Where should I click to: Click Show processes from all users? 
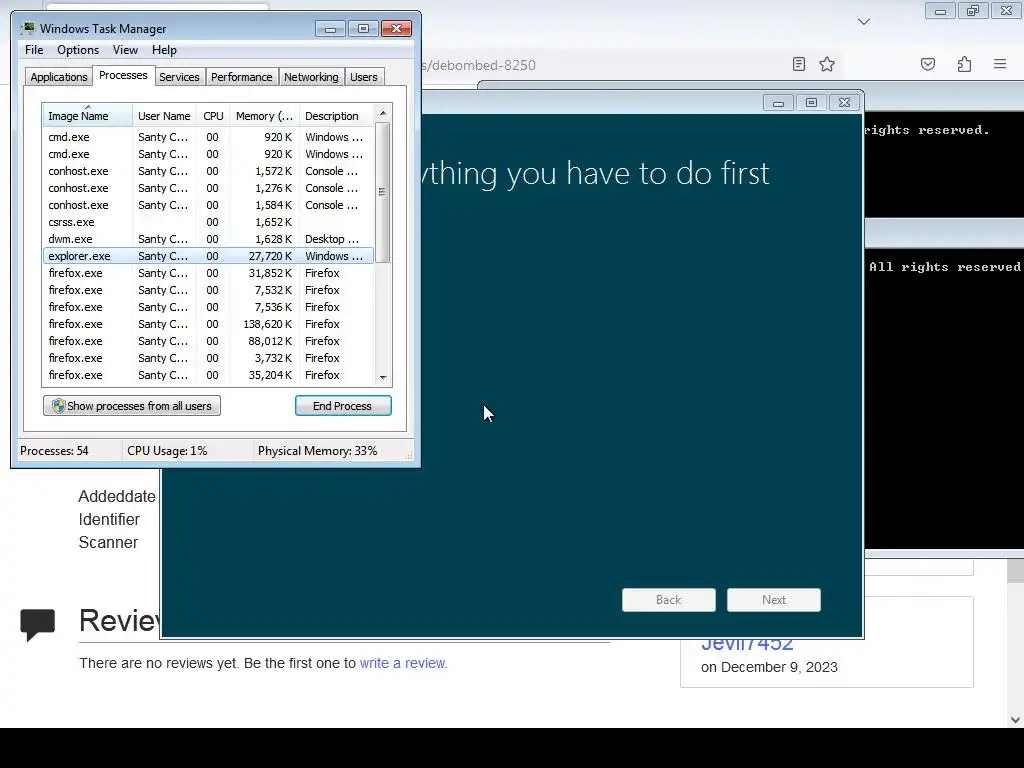[x=132, y=406]
